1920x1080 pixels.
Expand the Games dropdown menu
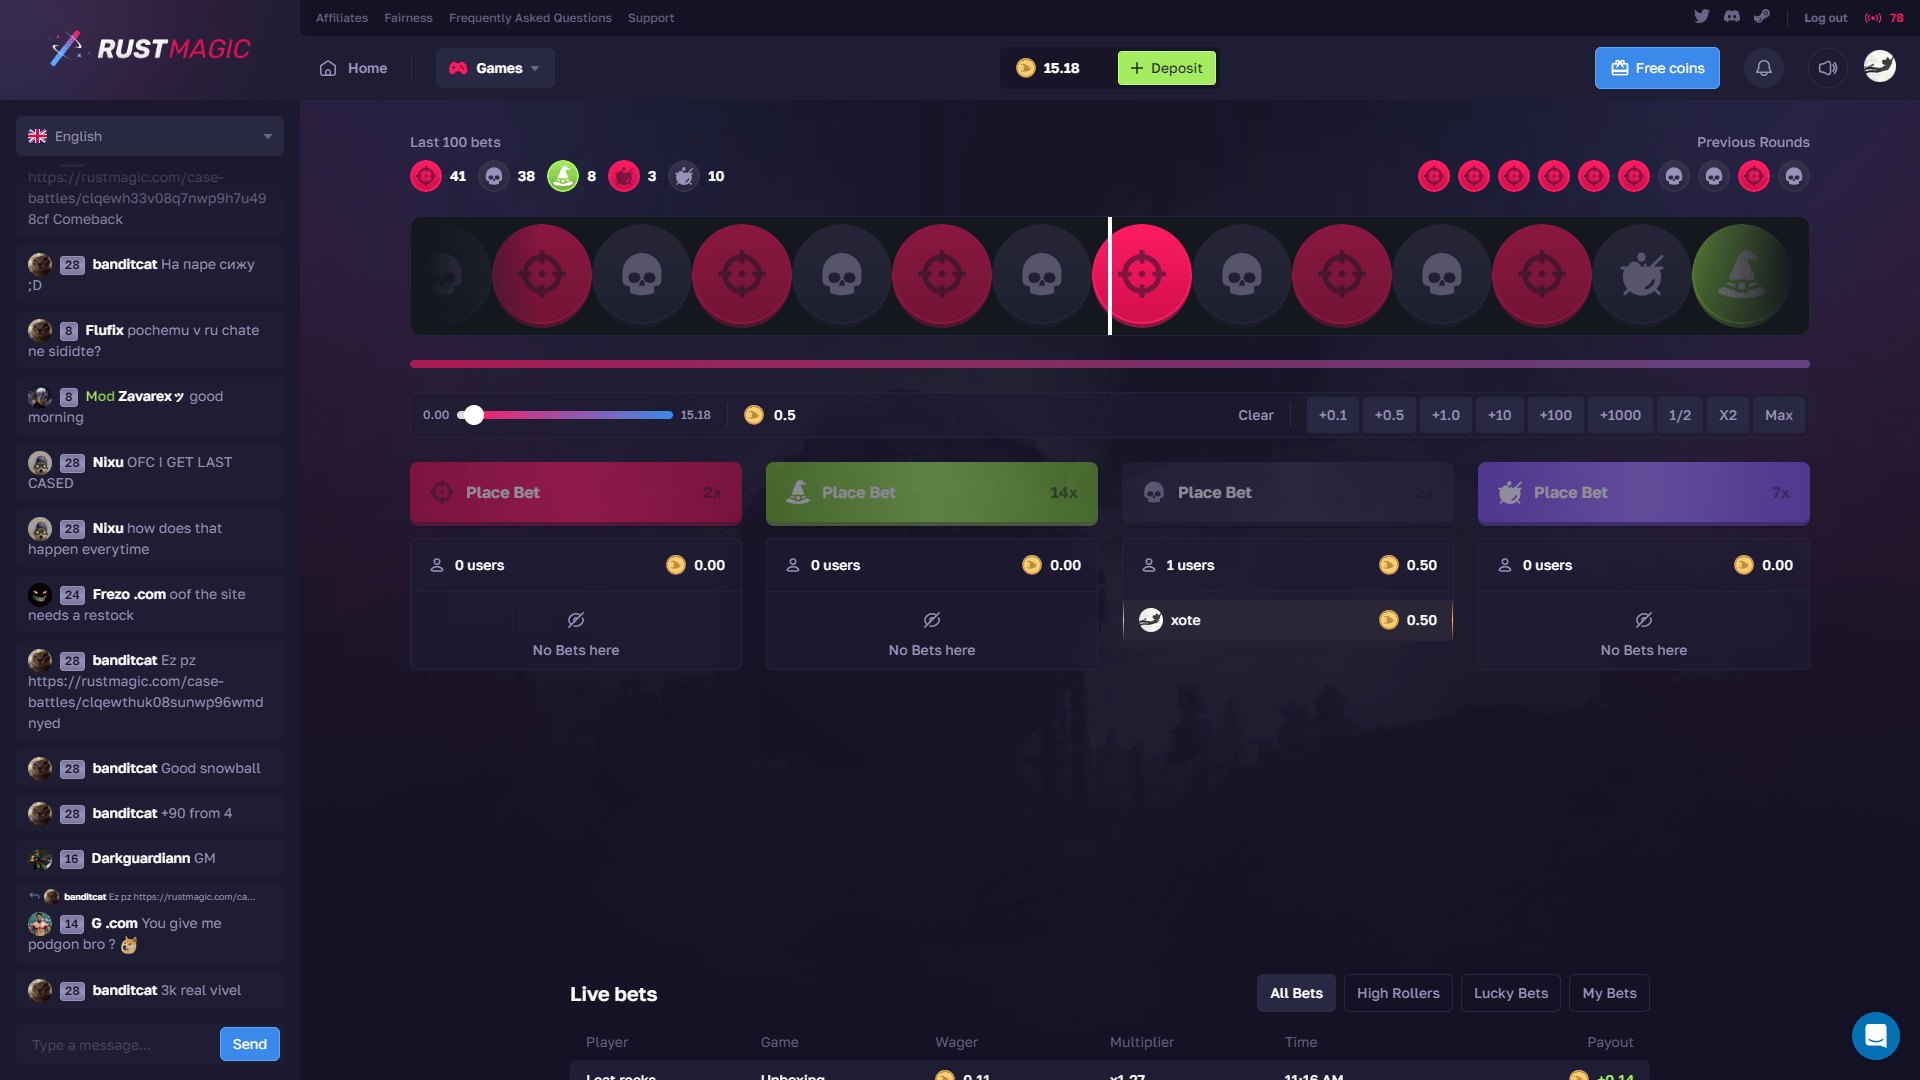pyautogui.click(x=495, y=69)
